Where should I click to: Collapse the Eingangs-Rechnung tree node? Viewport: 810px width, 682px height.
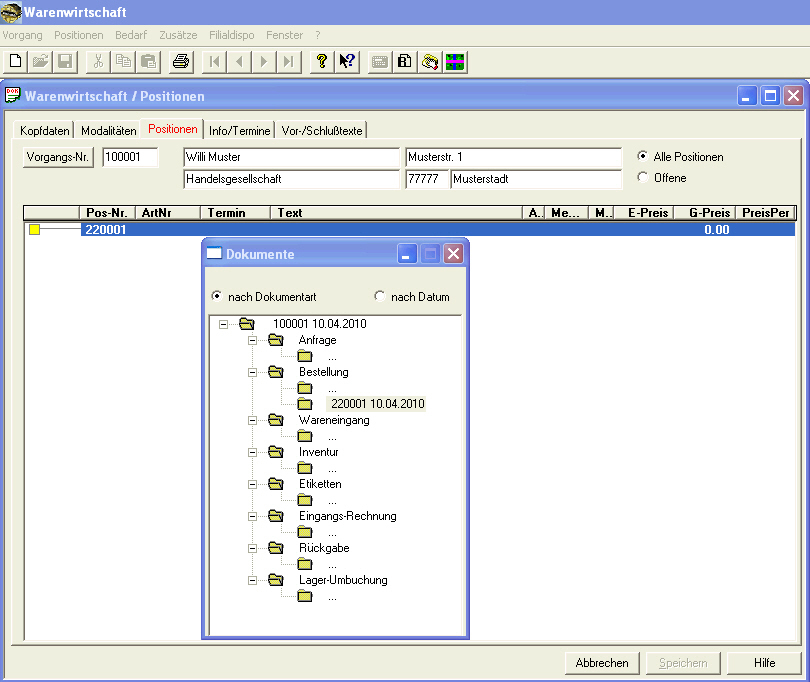[x=252, y=517]
